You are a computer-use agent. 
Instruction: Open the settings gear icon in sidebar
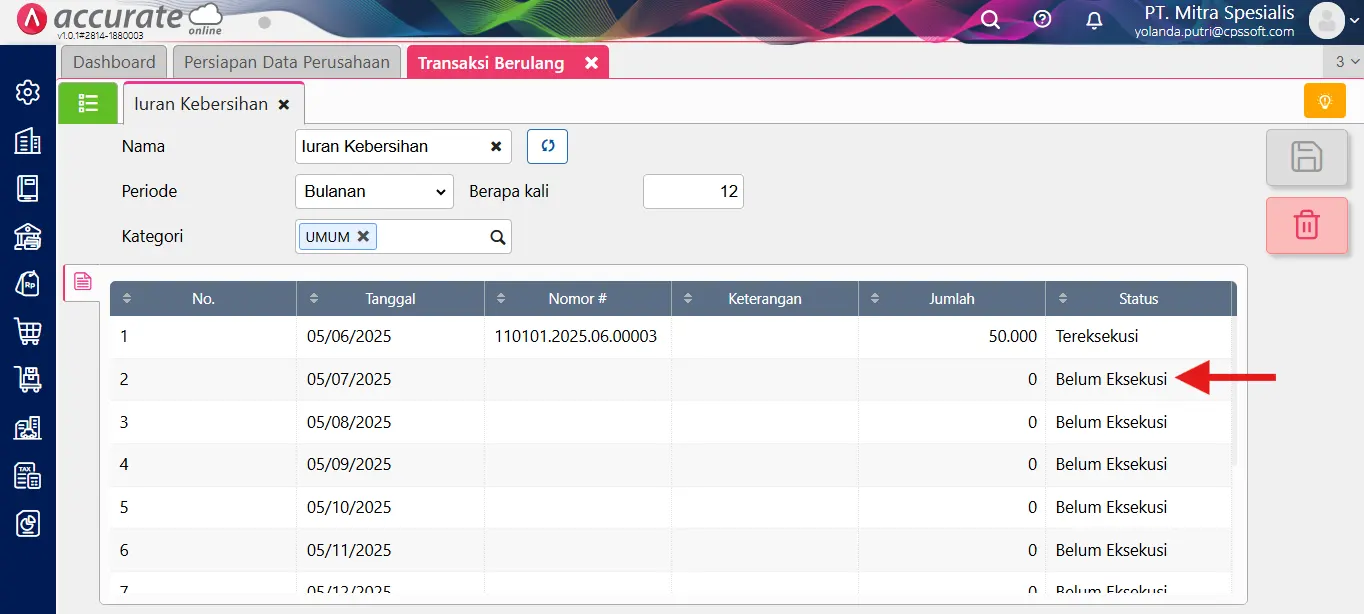pyautogui.click(x=27, y=91)
